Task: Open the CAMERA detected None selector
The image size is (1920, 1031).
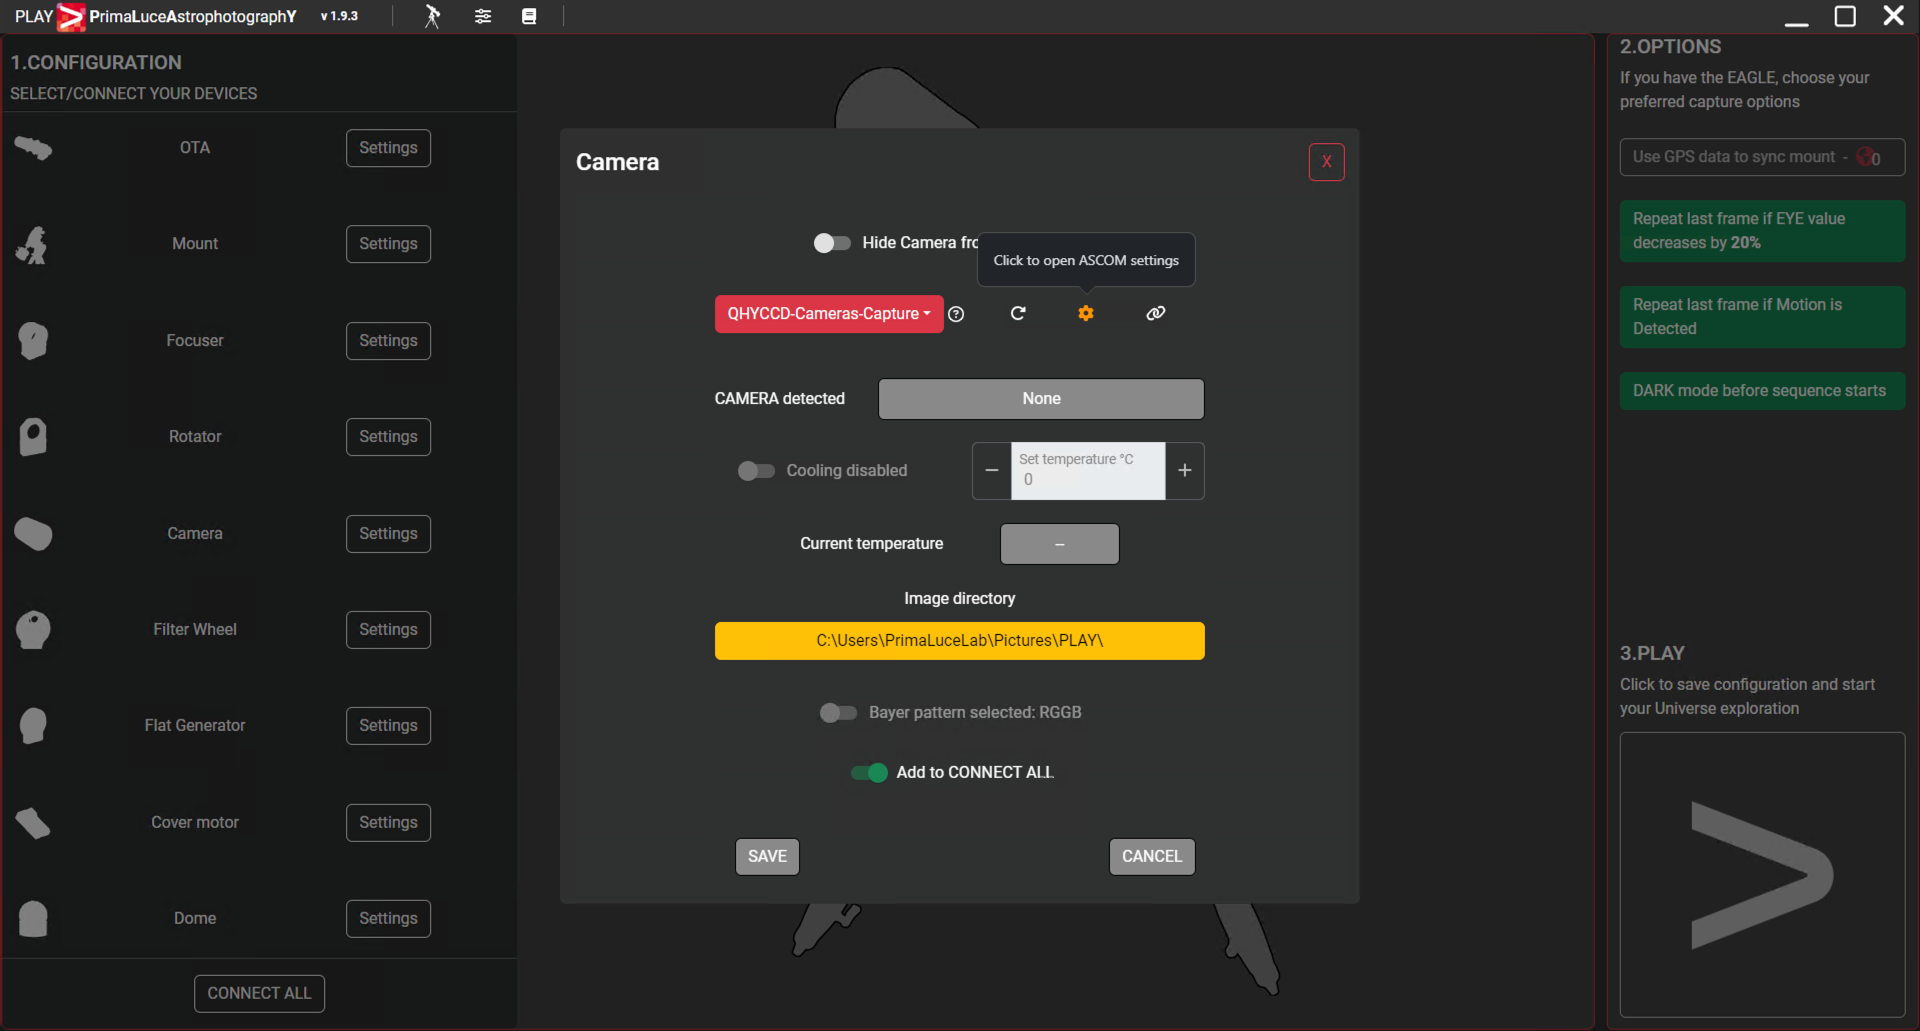Action: (1041, 399)
